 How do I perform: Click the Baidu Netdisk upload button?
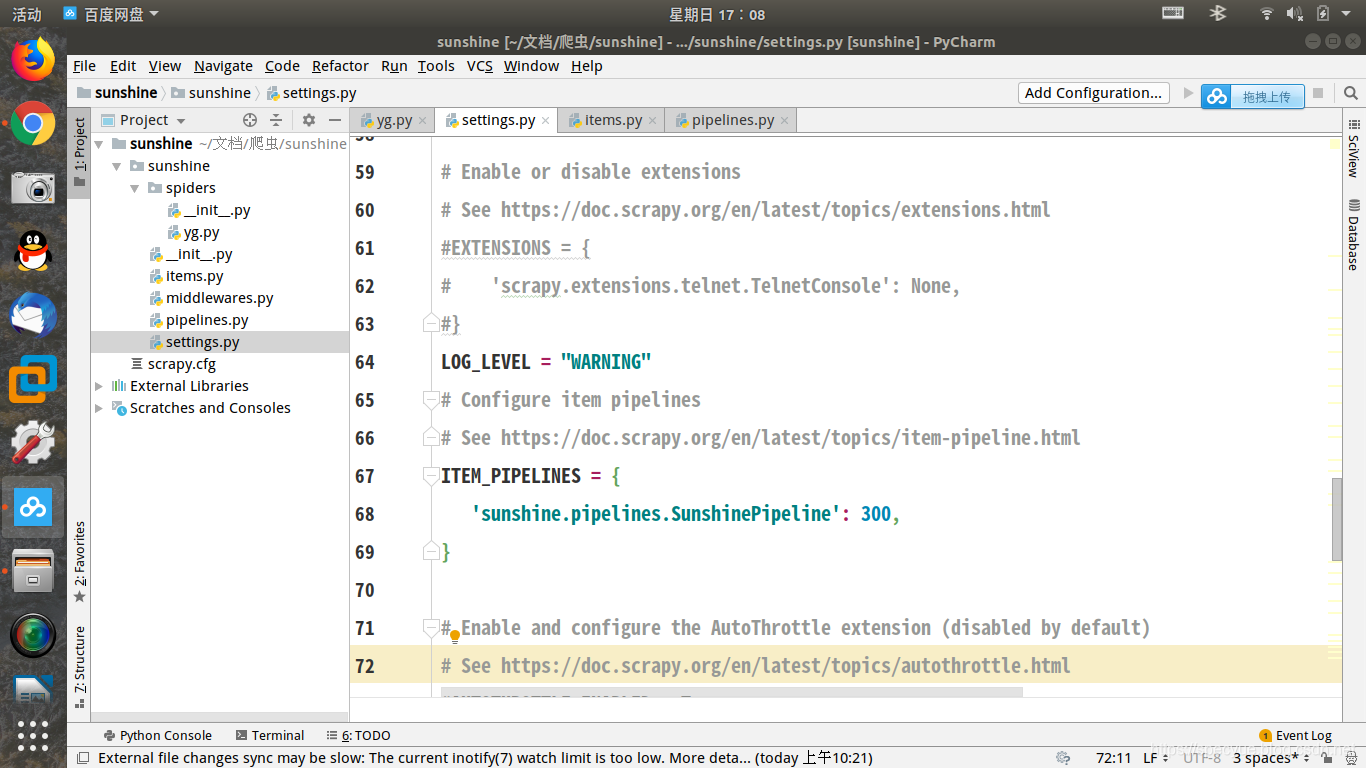(x=1253, y=96)
